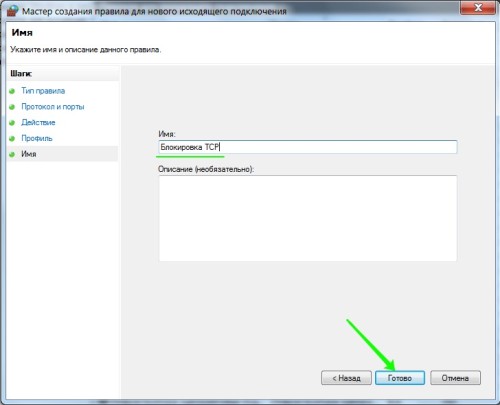Click green bullet beside Действие step
Image resolution: width=500 pixels, height=405 pixels.
(12, 123)
